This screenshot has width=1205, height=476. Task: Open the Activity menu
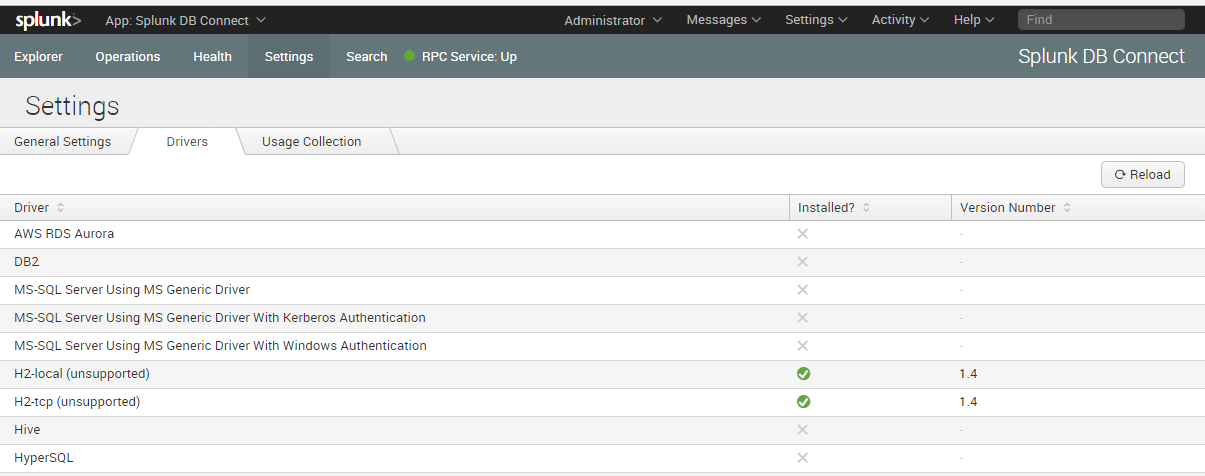point(900,20)
